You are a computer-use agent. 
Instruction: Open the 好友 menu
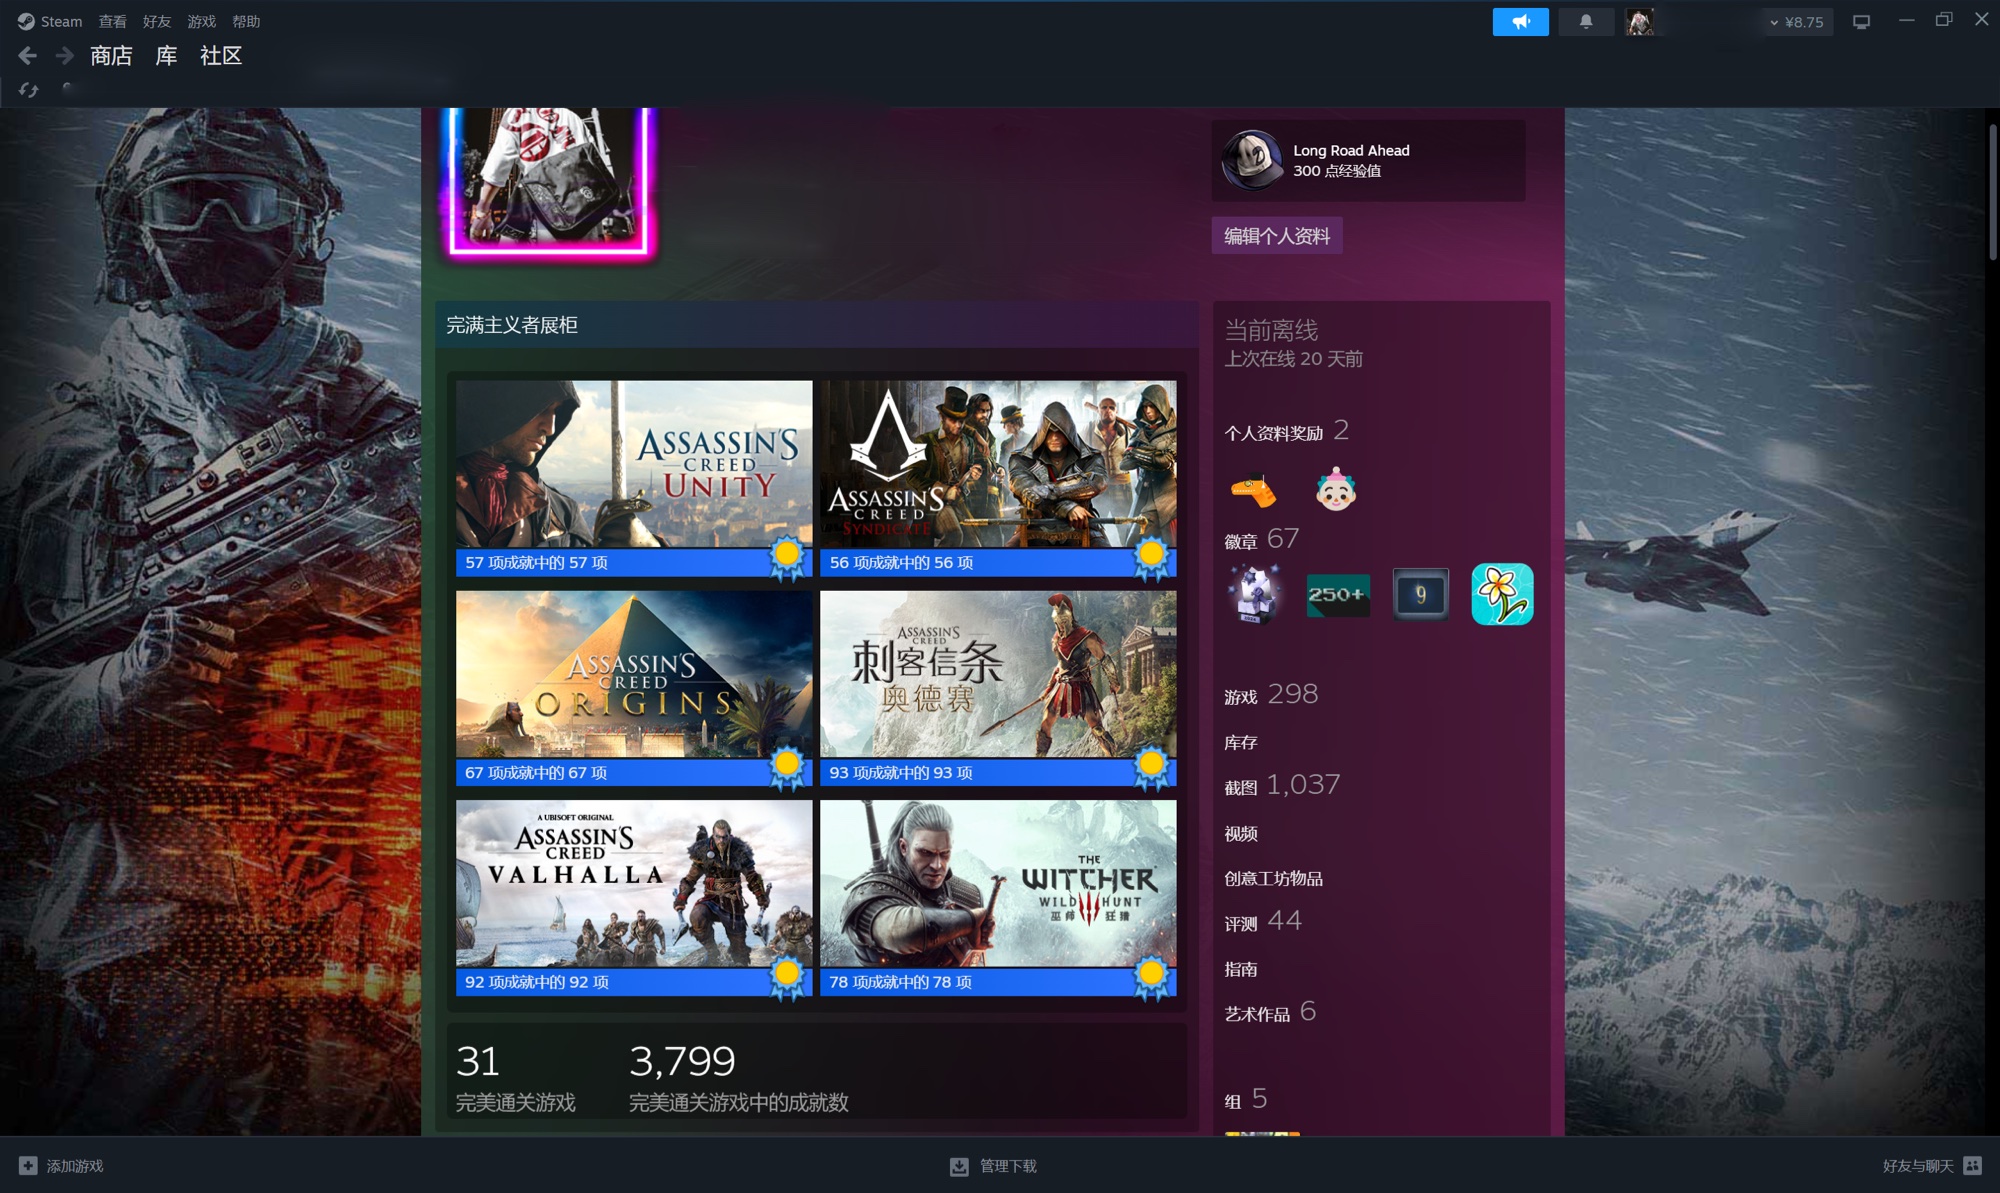coord(157,21)
